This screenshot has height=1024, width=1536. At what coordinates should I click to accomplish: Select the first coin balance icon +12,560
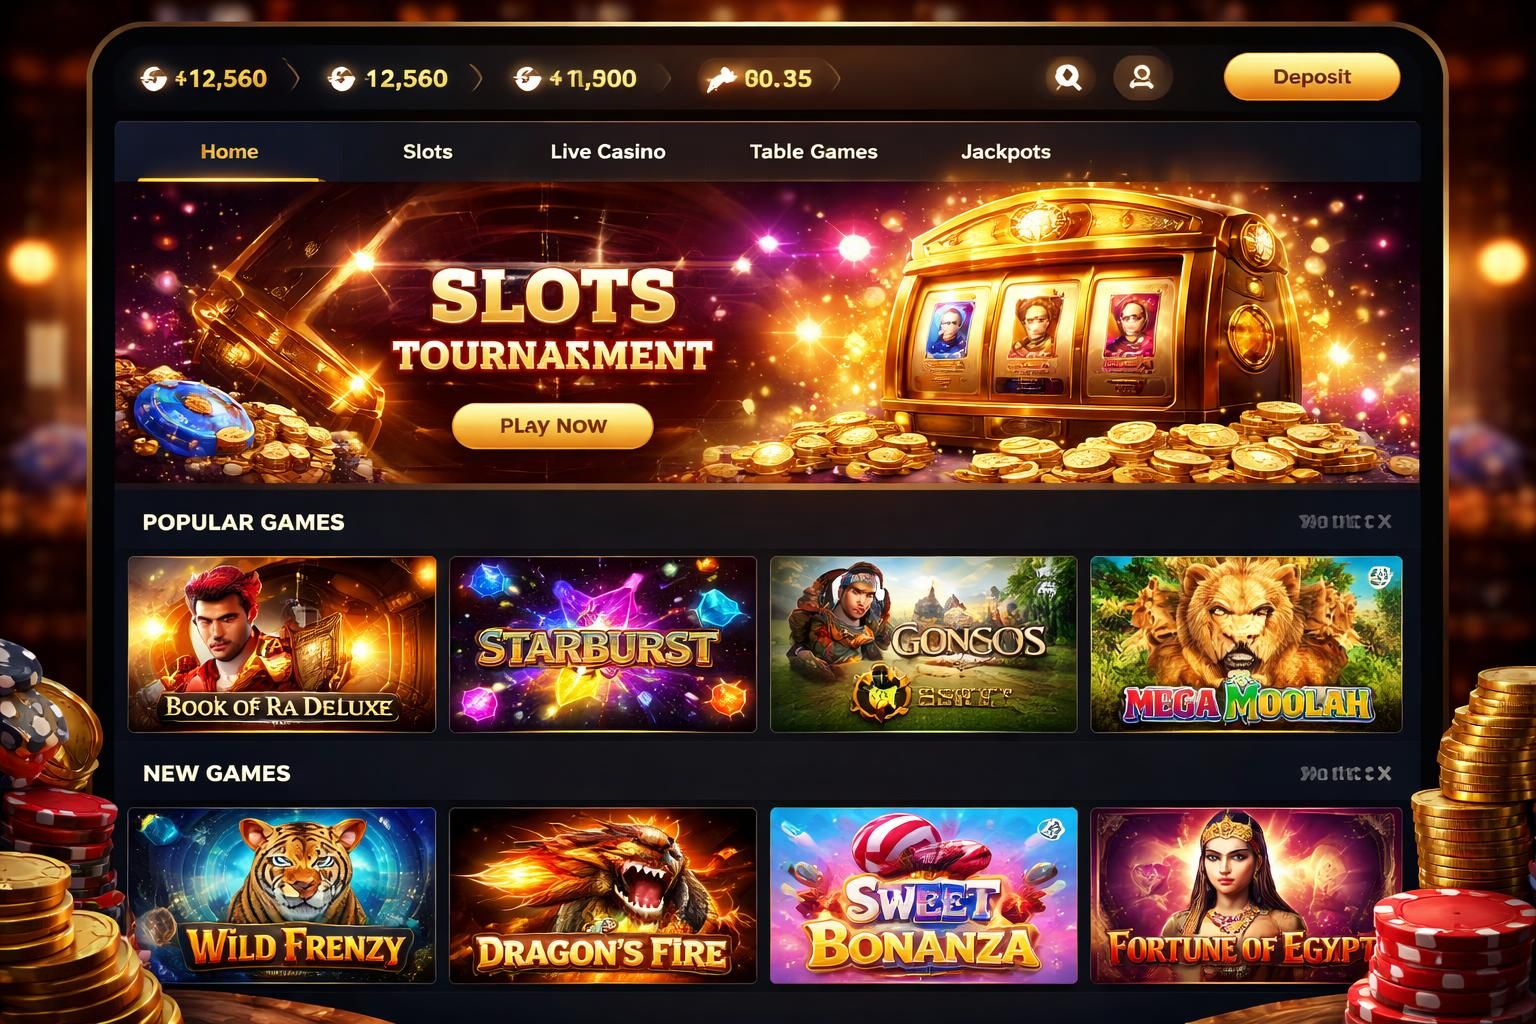point(154,78)
